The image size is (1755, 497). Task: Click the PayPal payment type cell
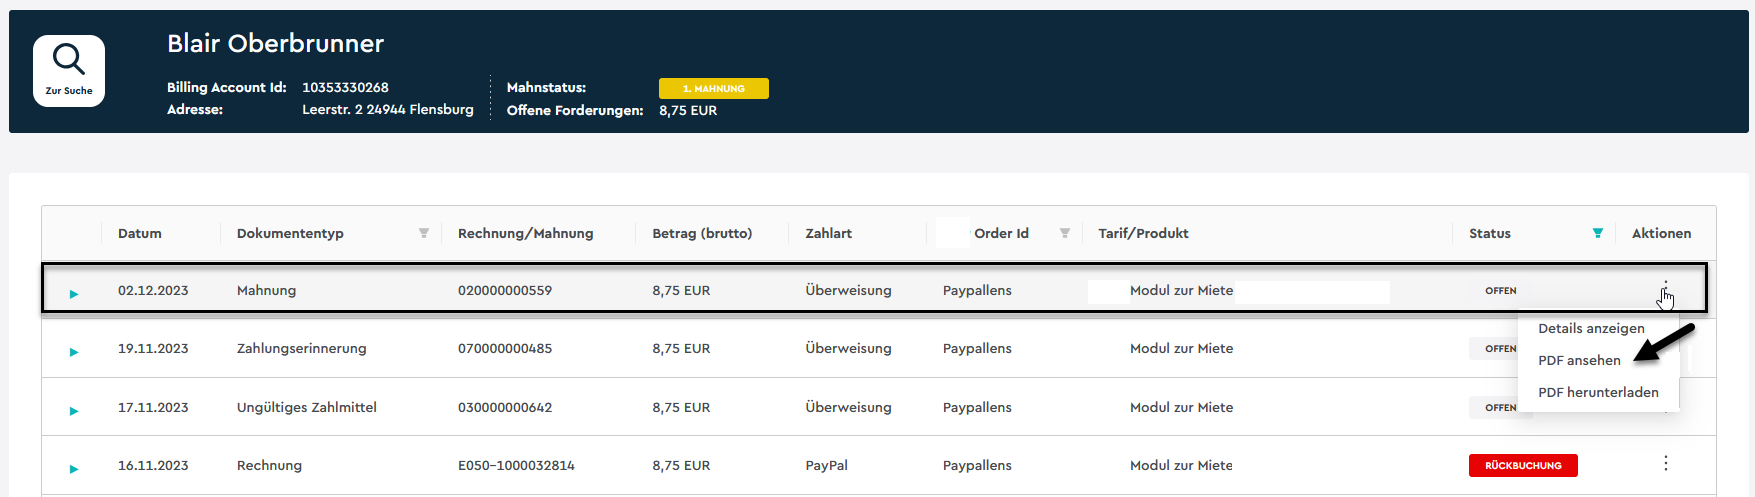click(x=827, y=465)
